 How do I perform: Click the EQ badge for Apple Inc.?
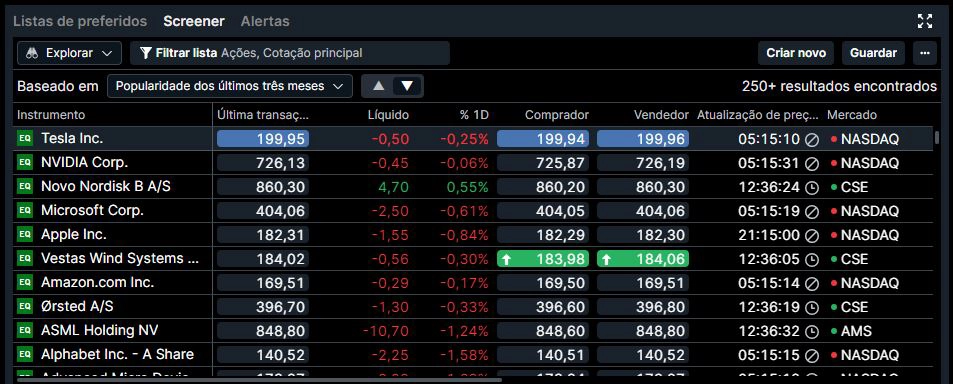24,235
